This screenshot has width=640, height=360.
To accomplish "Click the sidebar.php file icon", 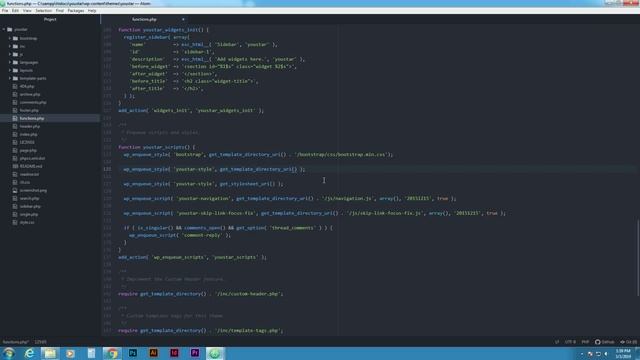I will (15, 206).
